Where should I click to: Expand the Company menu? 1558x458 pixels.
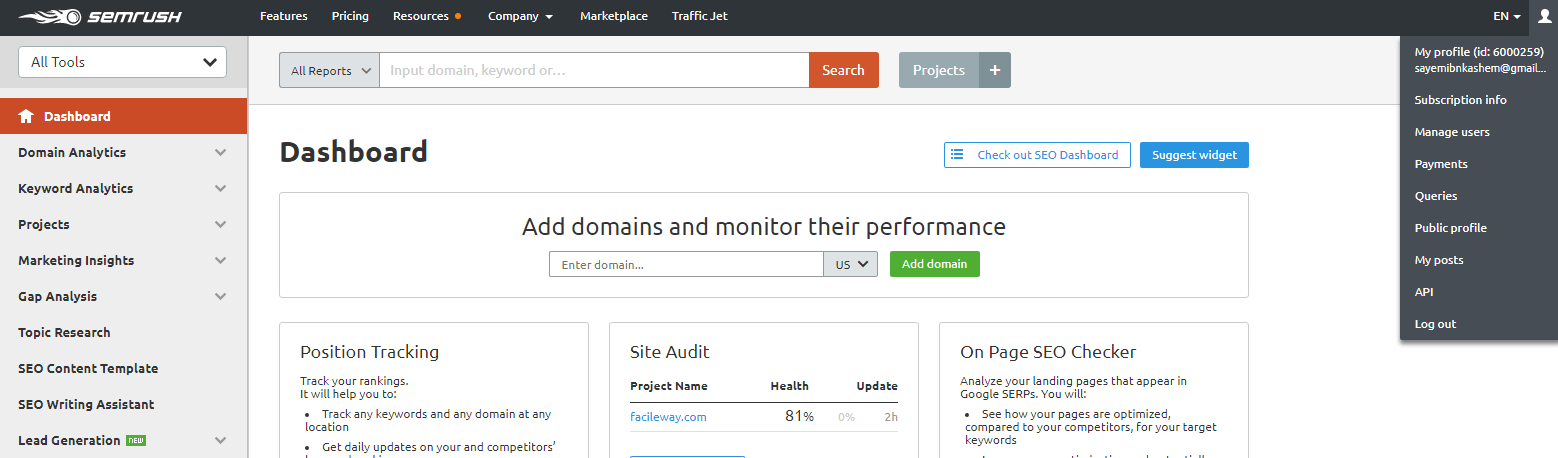[520, 16]
